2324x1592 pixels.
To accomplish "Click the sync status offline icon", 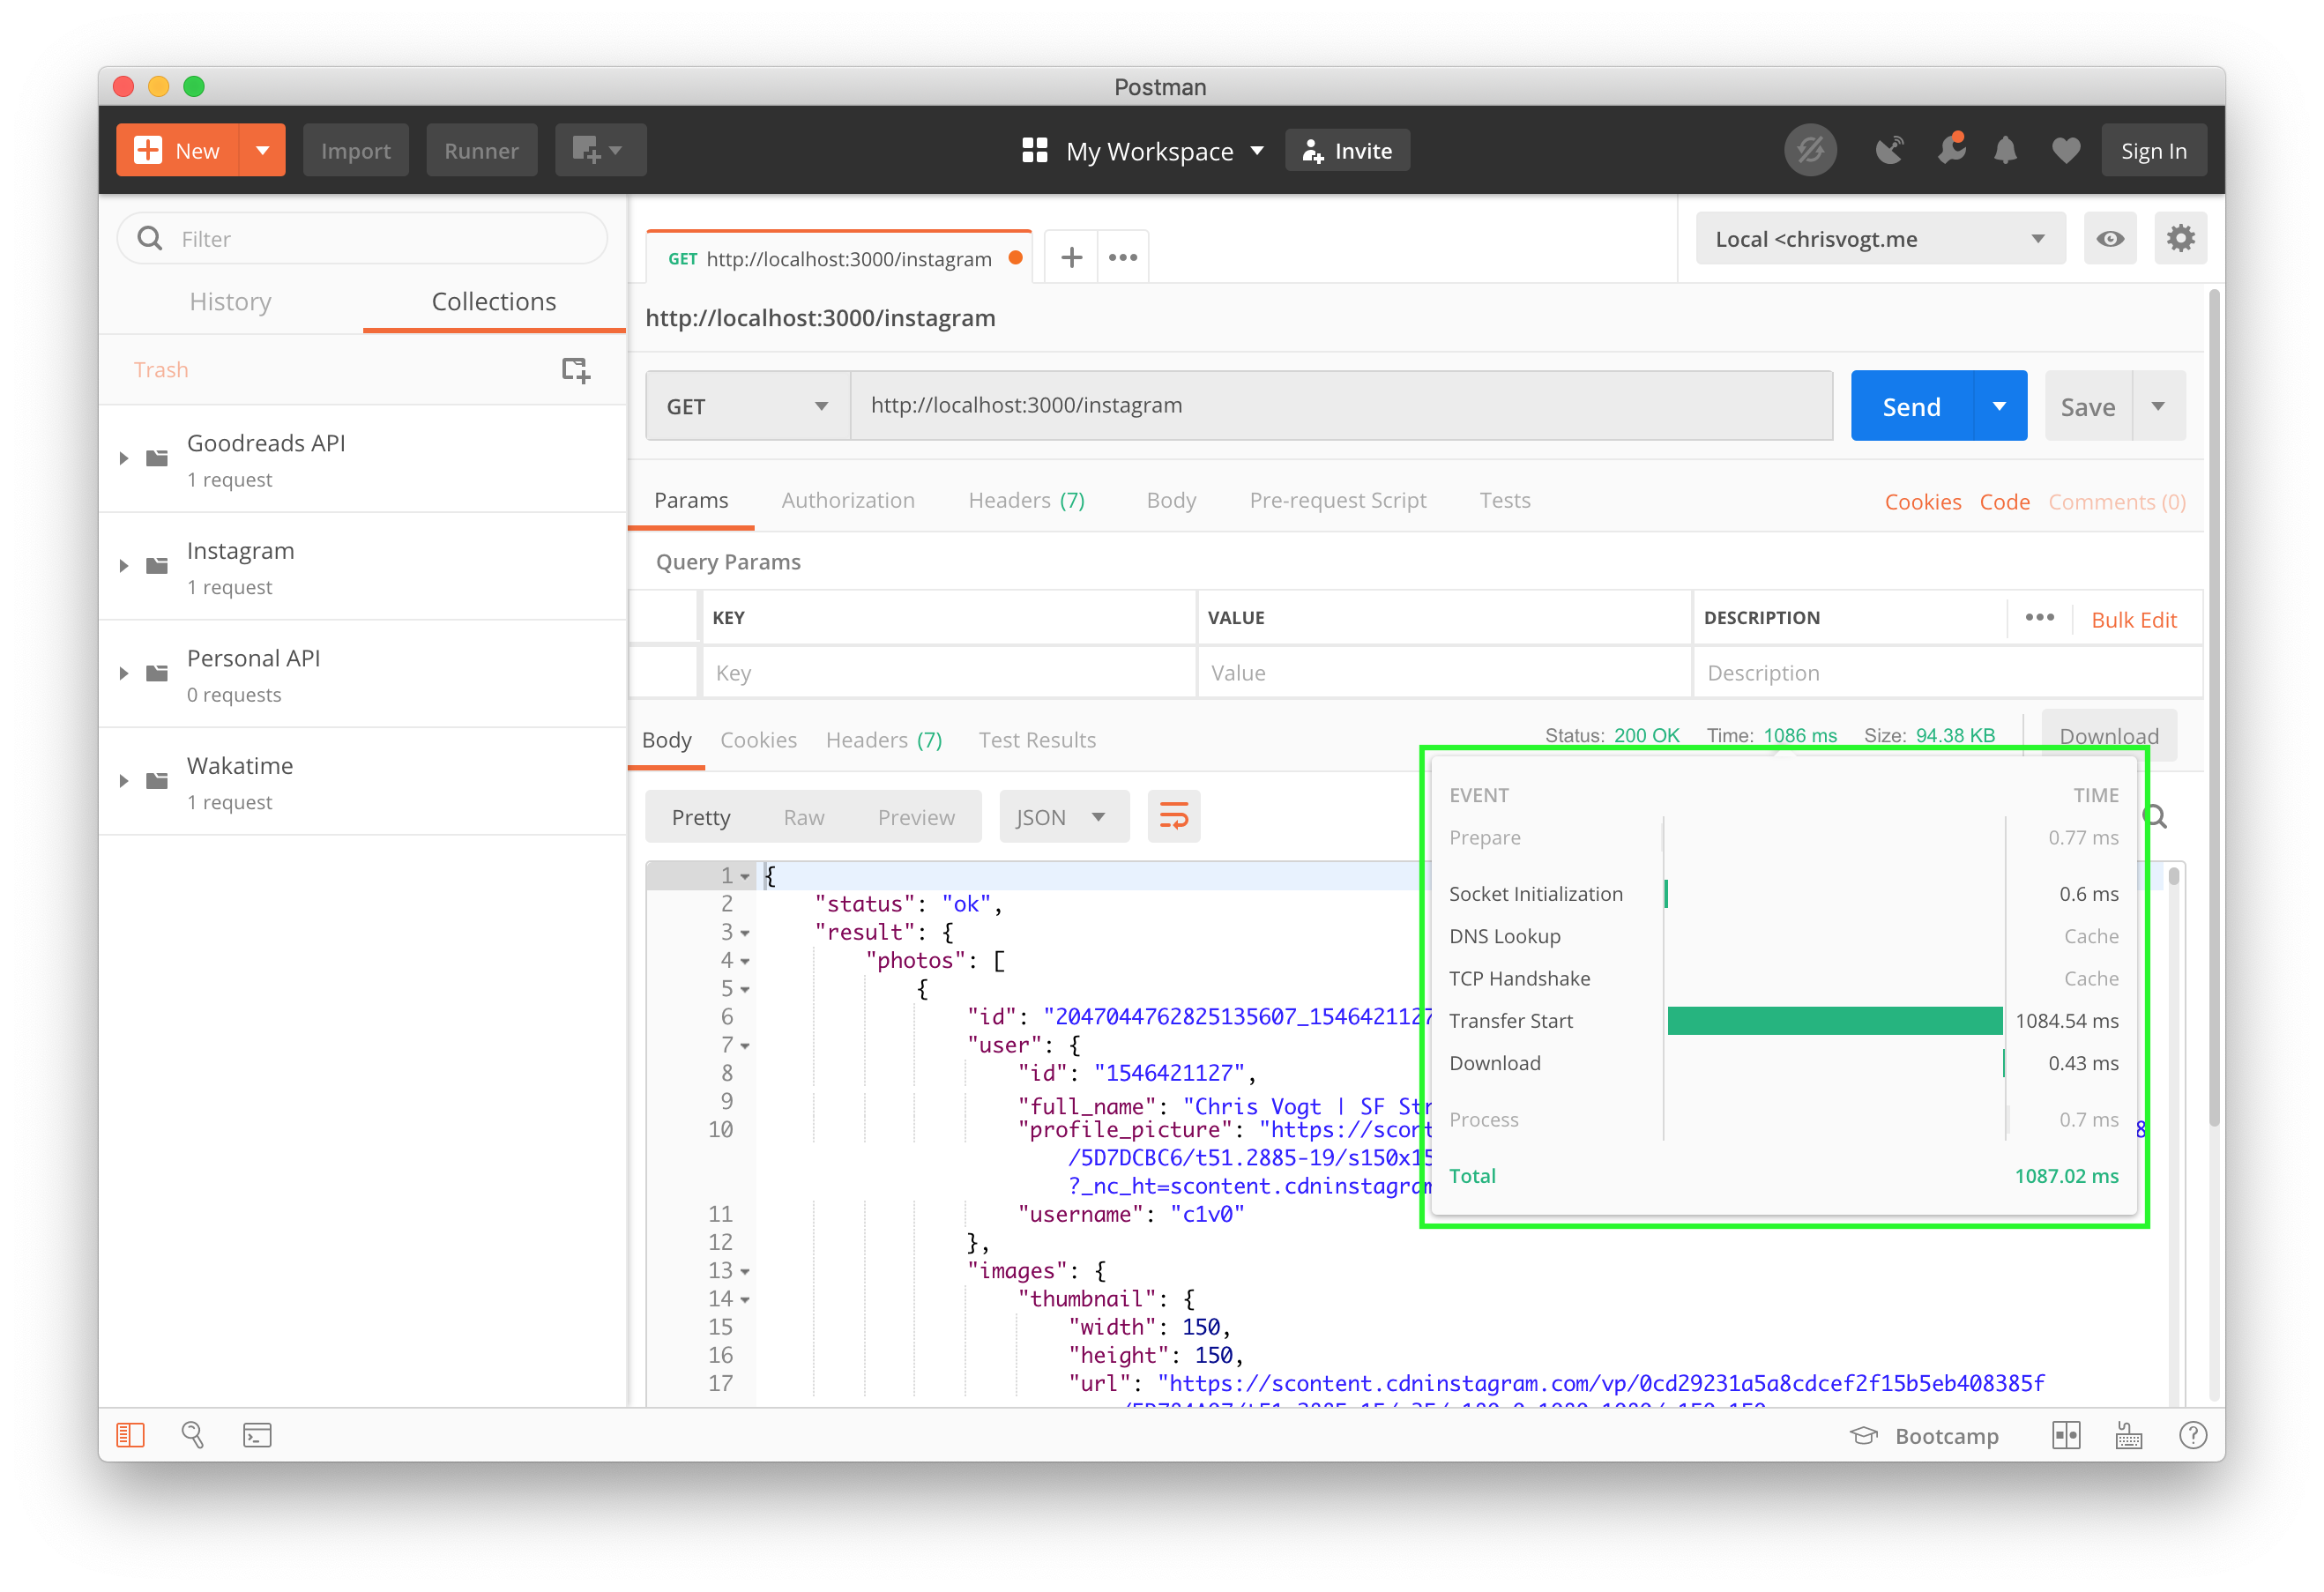I will click(1809, 151).
